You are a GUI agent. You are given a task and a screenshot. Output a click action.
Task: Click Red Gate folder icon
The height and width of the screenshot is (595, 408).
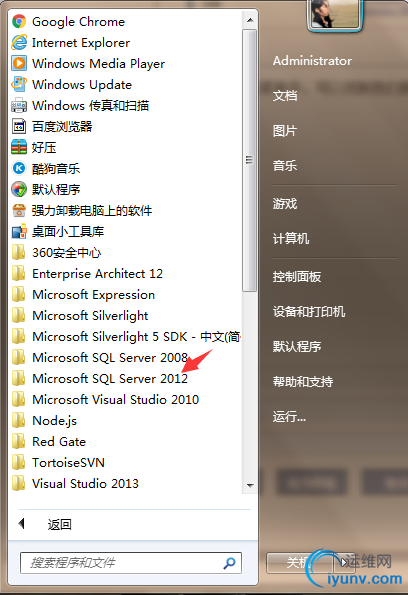click(x=19, y=441)
